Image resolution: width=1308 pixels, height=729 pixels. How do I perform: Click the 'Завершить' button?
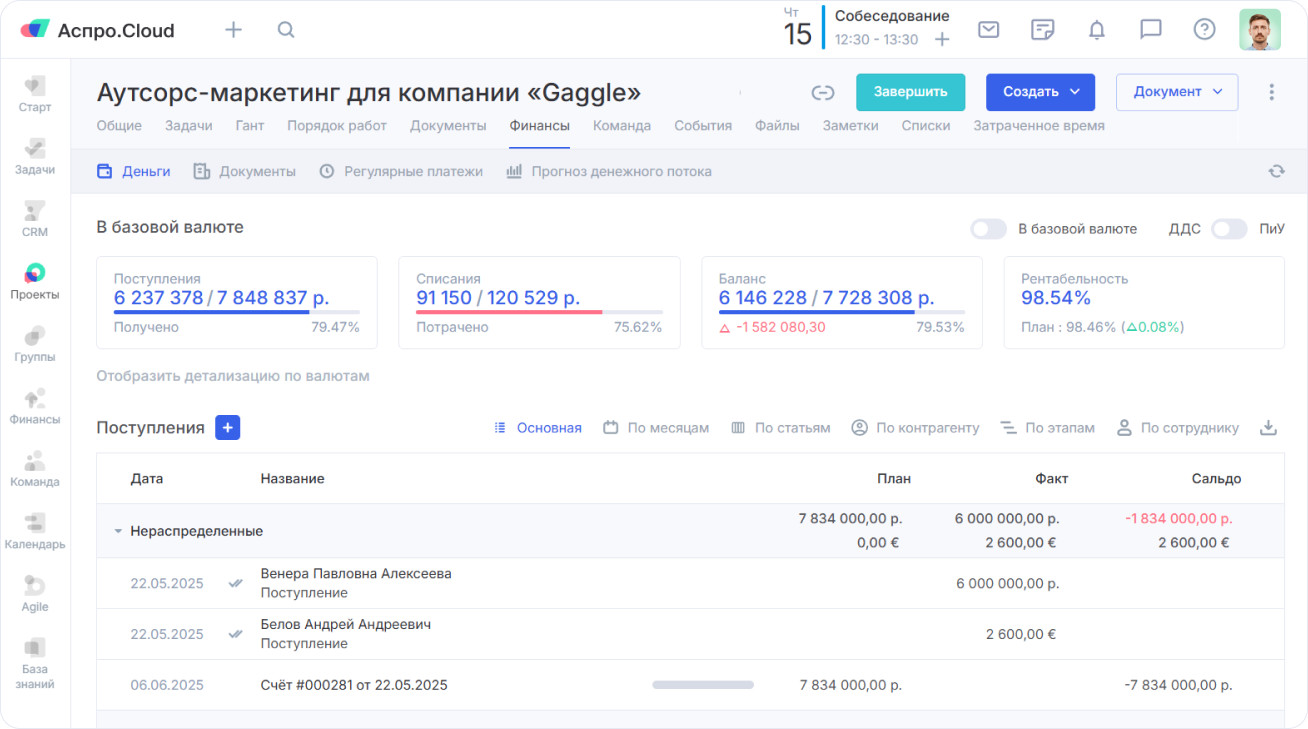(910, 92)
